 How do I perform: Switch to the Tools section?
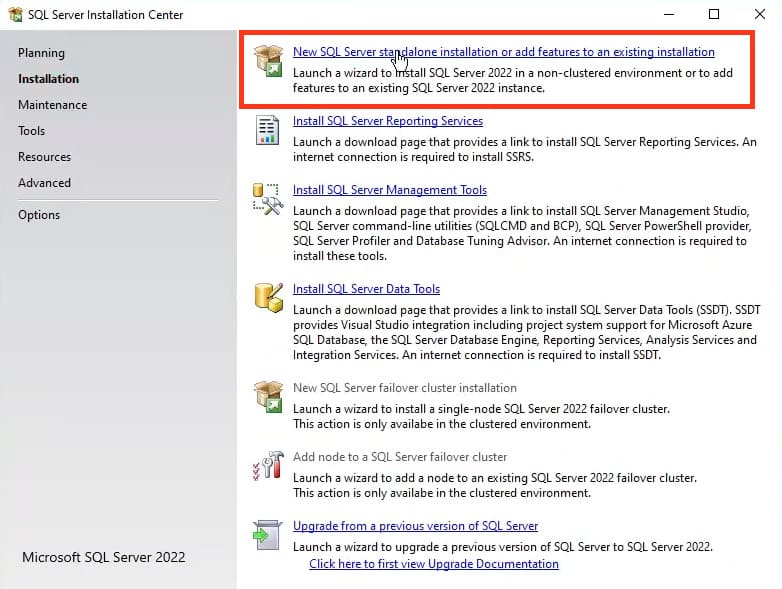[x=31, y=131]
